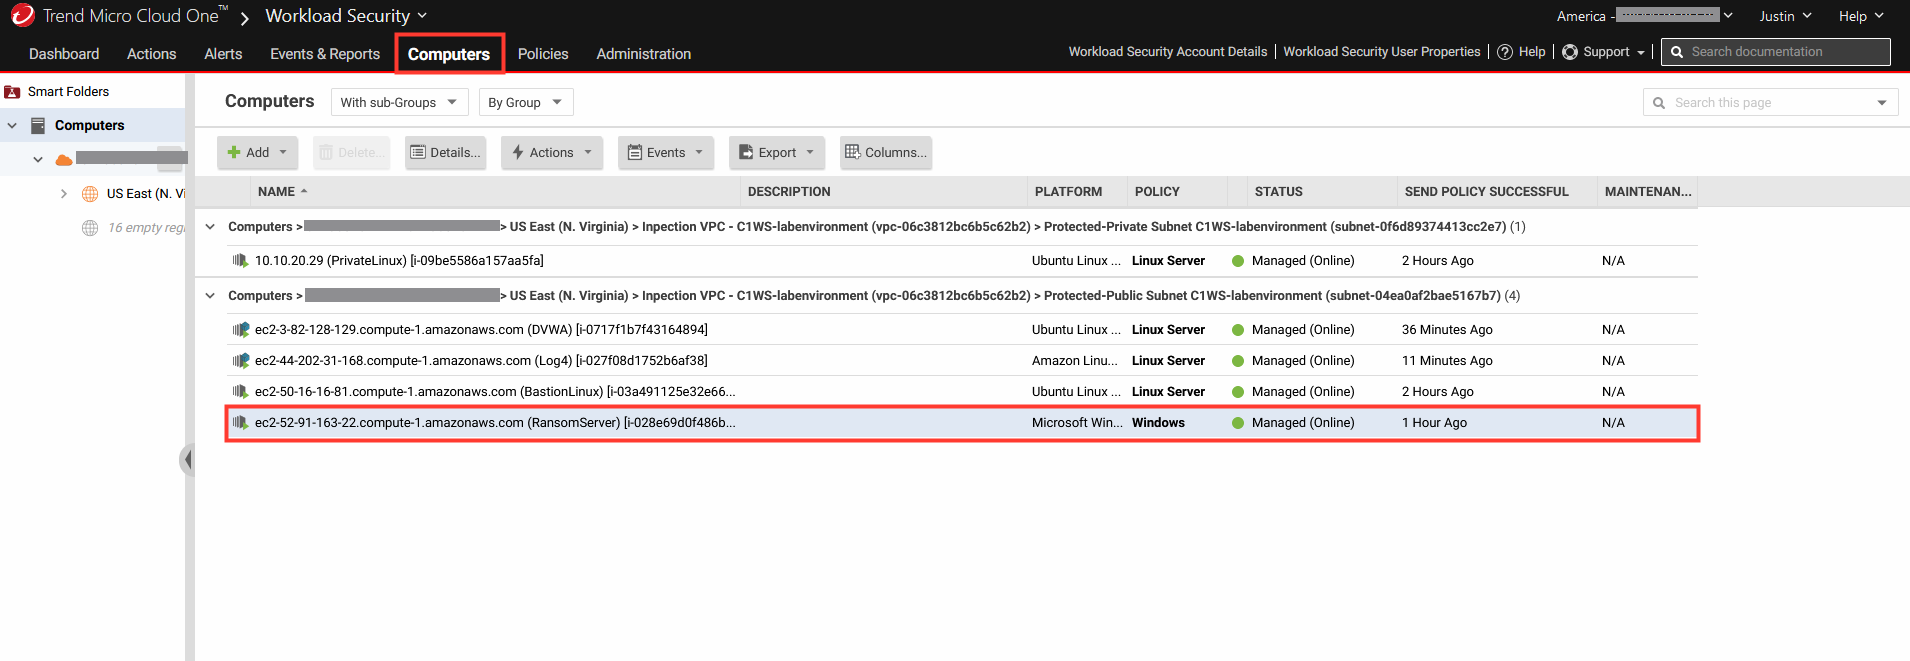Click the Computers tree server icon
This screenshot has height=661, width=1910.
pyautogui.click(x=38, y=125)
